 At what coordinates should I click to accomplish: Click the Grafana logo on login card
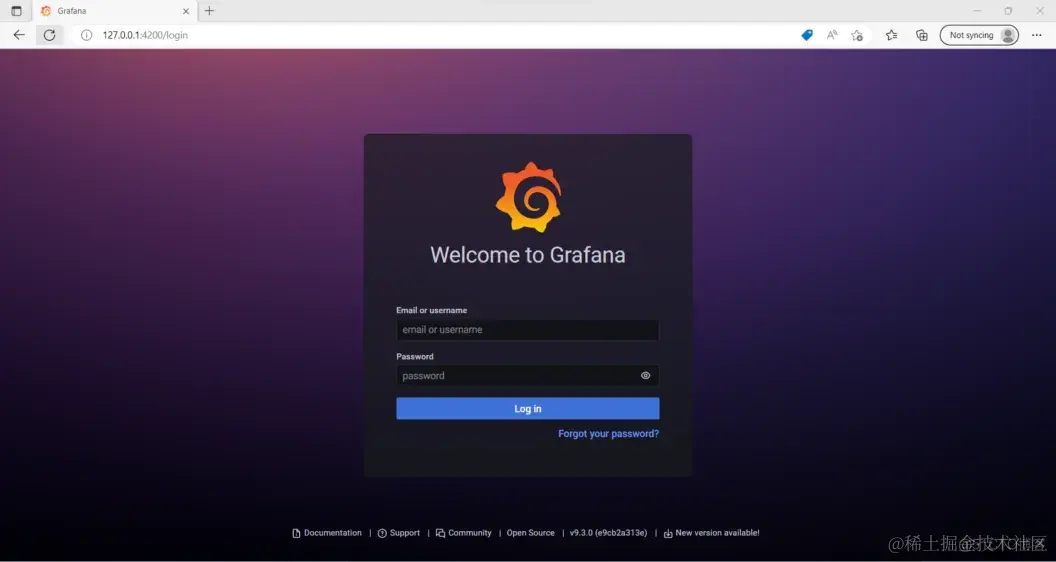(x=528, y=197)
